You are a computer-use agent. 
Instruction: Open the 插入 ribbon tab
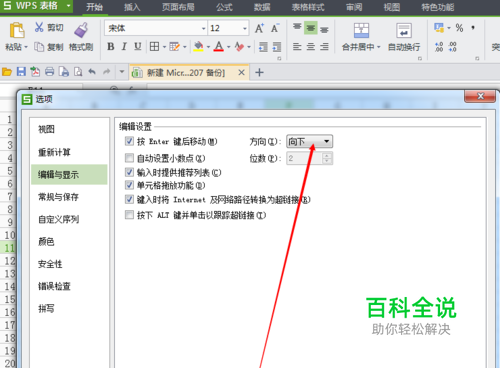click(132, 7)
